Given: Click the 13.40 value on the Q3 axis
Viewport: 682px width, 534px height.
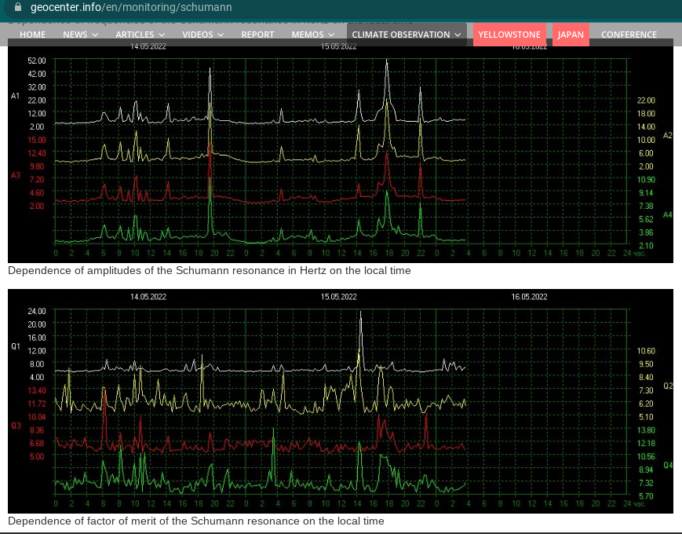Looking at the screenshot, I should click(37, 390).
